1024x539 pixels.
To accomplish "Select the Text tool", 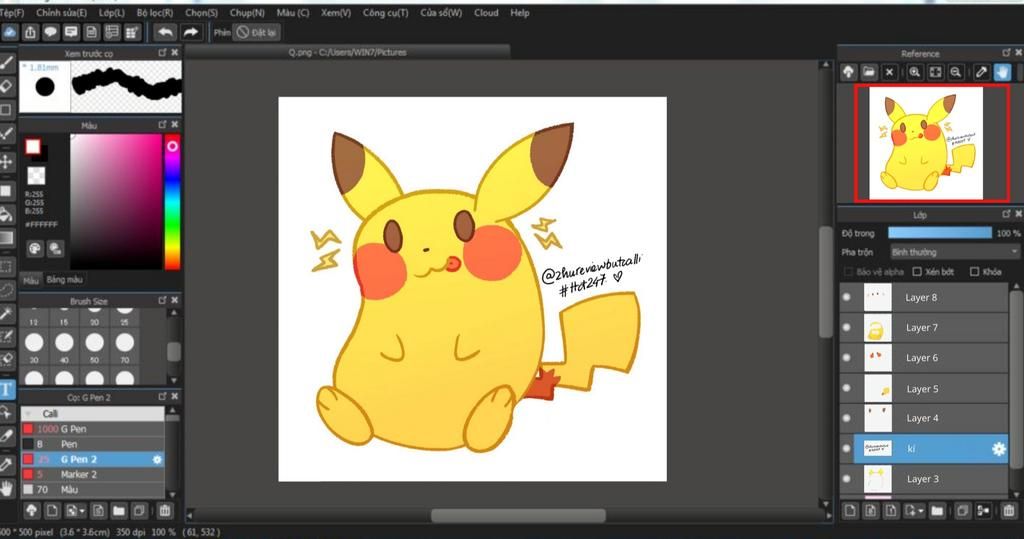I will click(x=7, y=389).
